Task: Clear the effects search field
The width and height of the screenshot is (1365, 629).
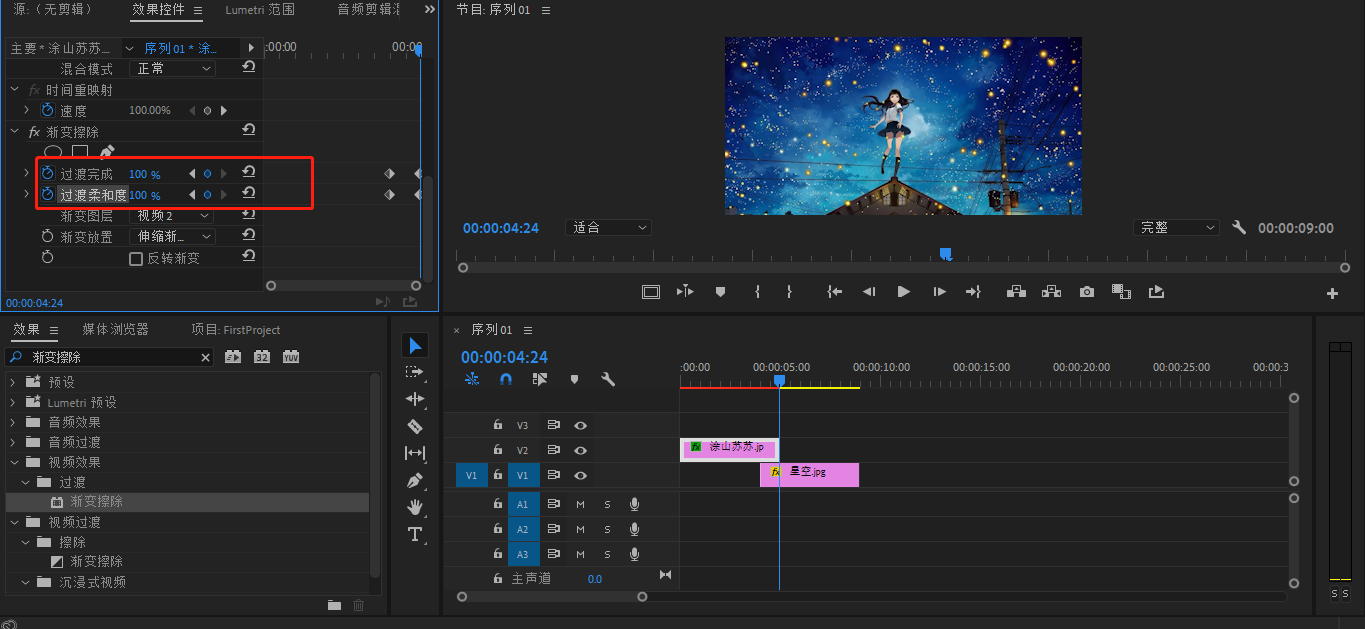Action: click(206, 357)
